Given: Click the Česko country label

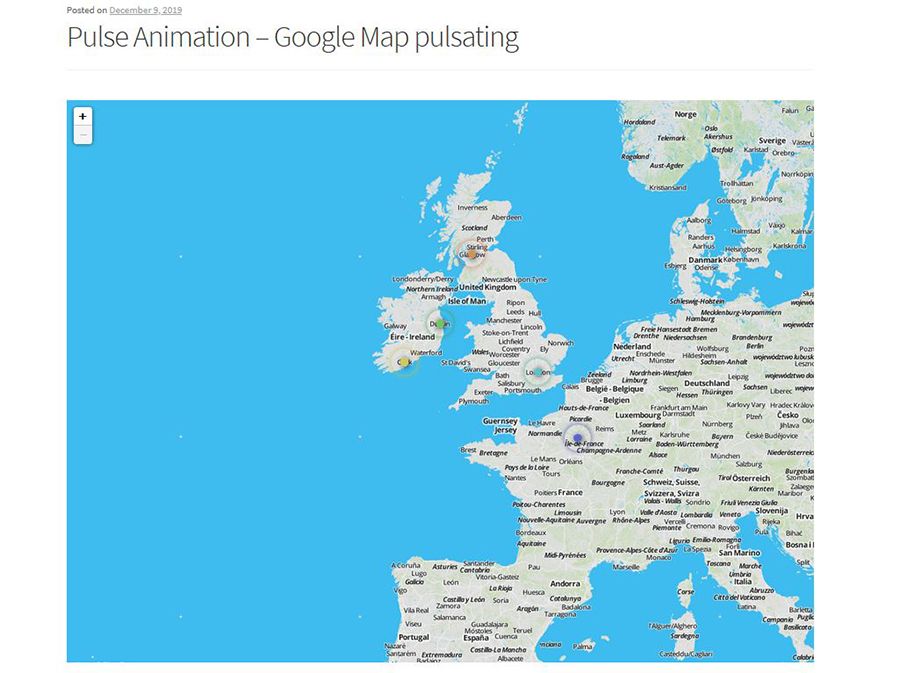Looking at the screenshot, I should click(x=788, y=415).
